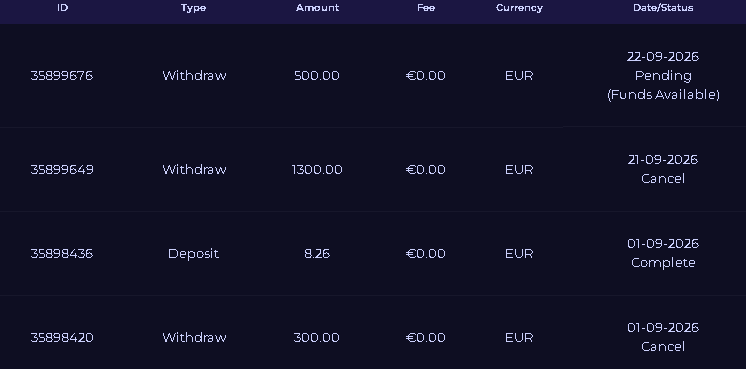The image size is (746, 369).
Task: Click the Cancel status dated 21-09-2026
Action: pos(663,179)
